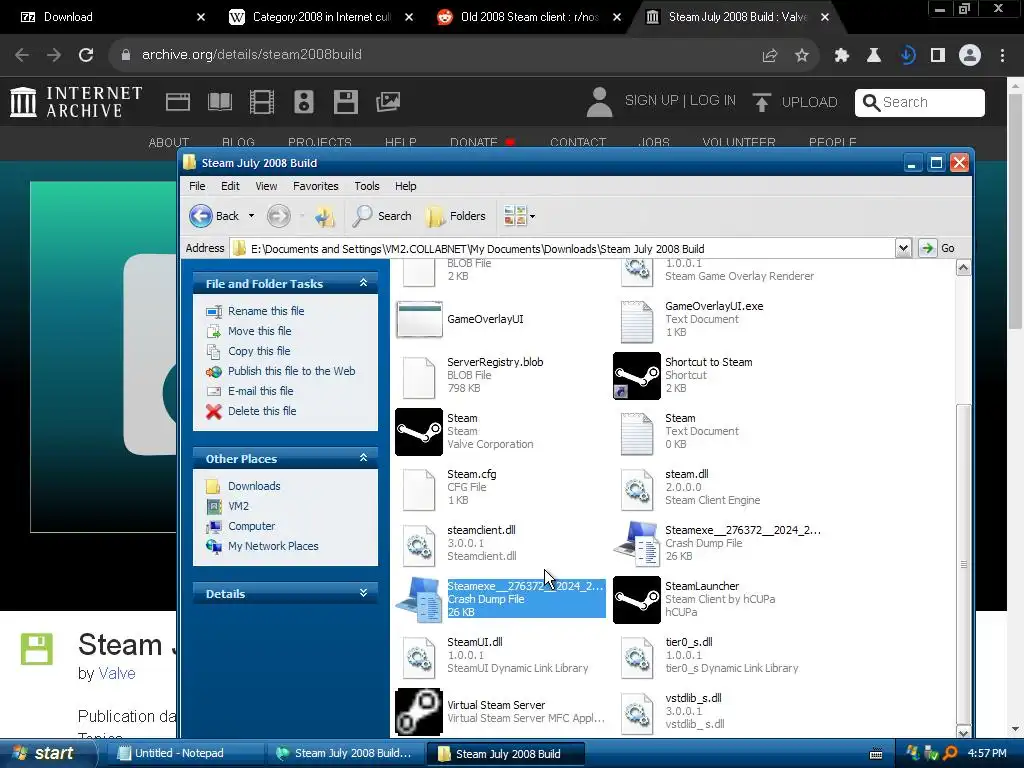Select the vstdlib_s.dll file icon
1024x768 pixels.
pyautogui.click(x=637, y=713)
